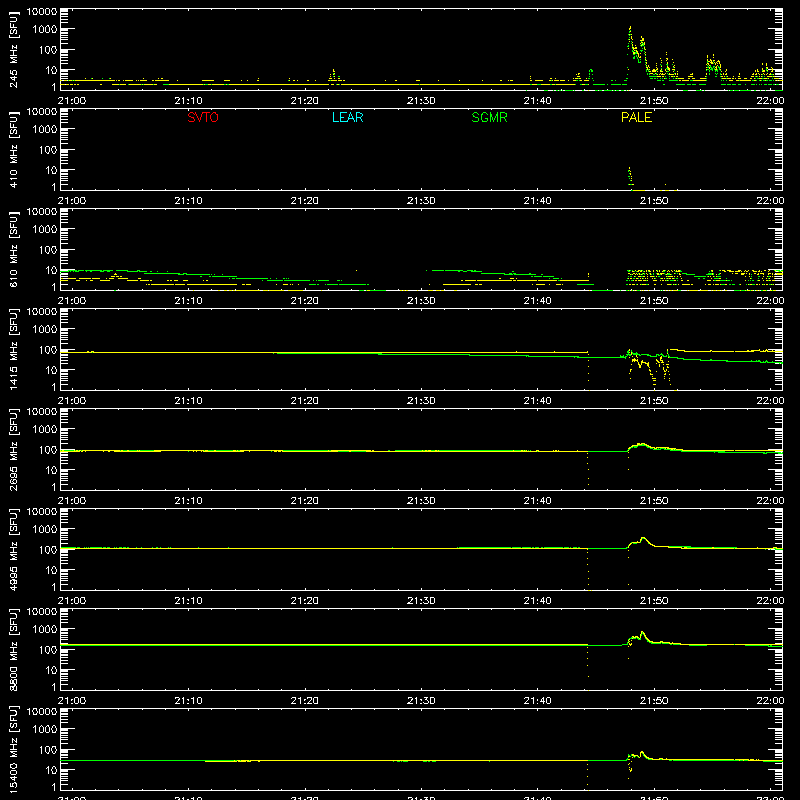
Task: Click the tallest burst peak in the 245 MHz plot
Action: [630, 28]
